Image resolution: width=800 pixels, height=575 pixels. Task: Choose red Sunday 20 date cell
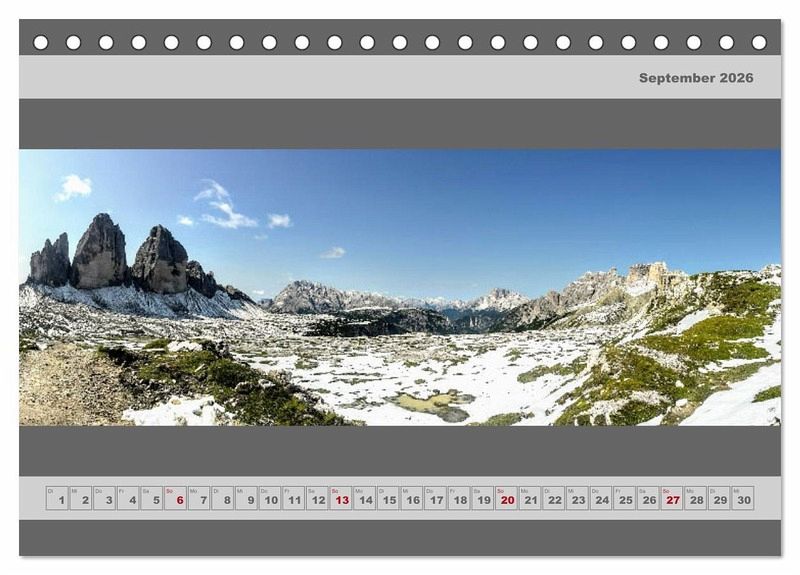click(506, 498)
